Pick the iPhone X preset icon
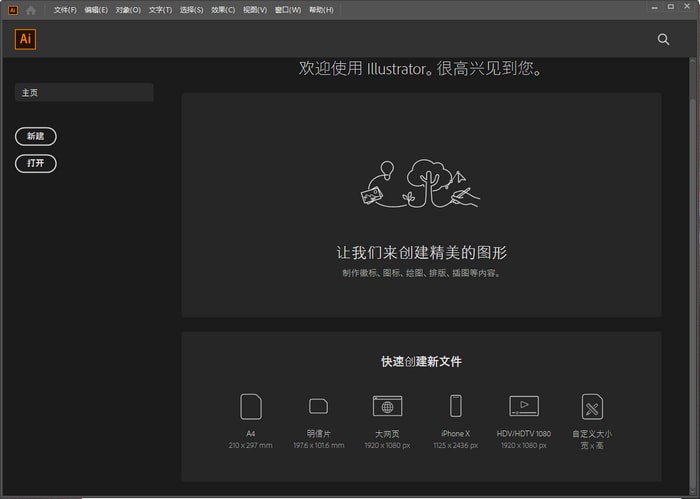 coord(456,406)
